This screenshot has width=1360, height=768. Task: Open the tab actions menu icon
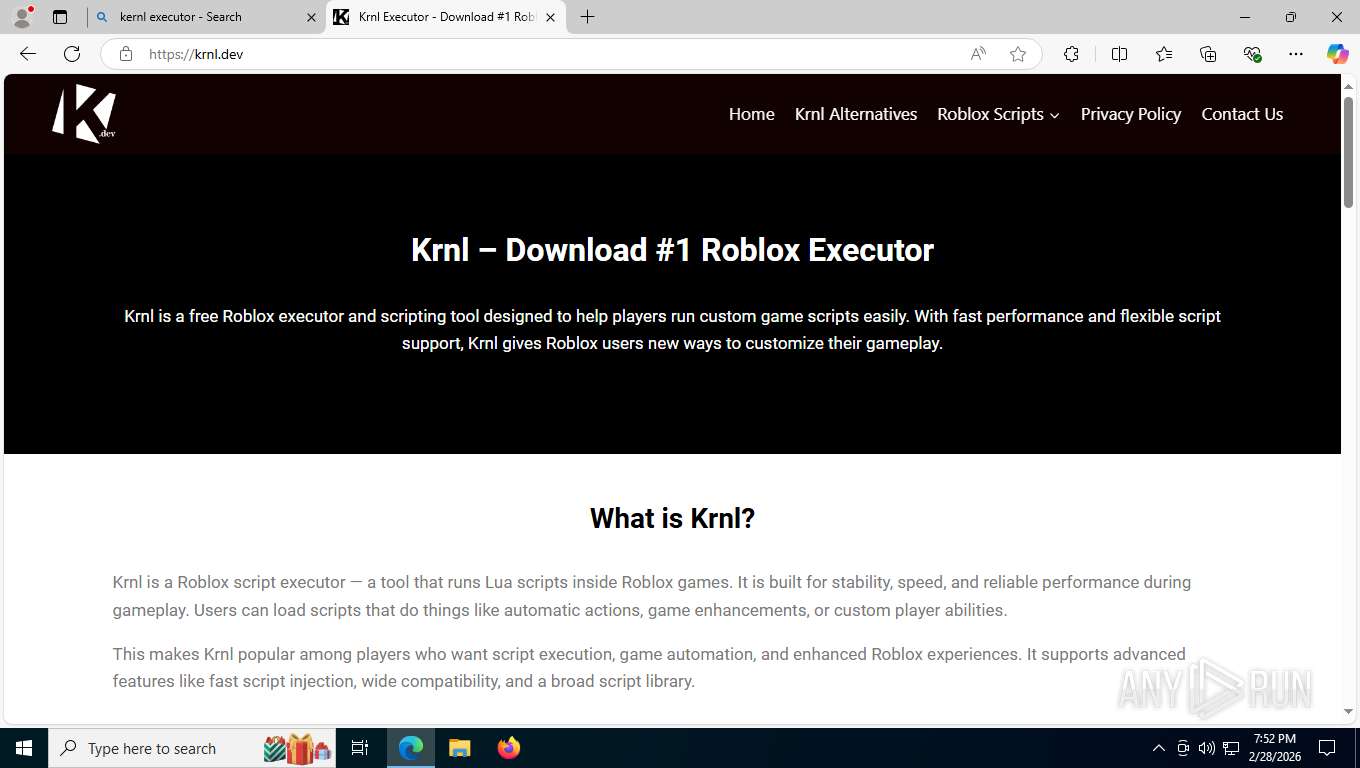[x=60, y=17]
